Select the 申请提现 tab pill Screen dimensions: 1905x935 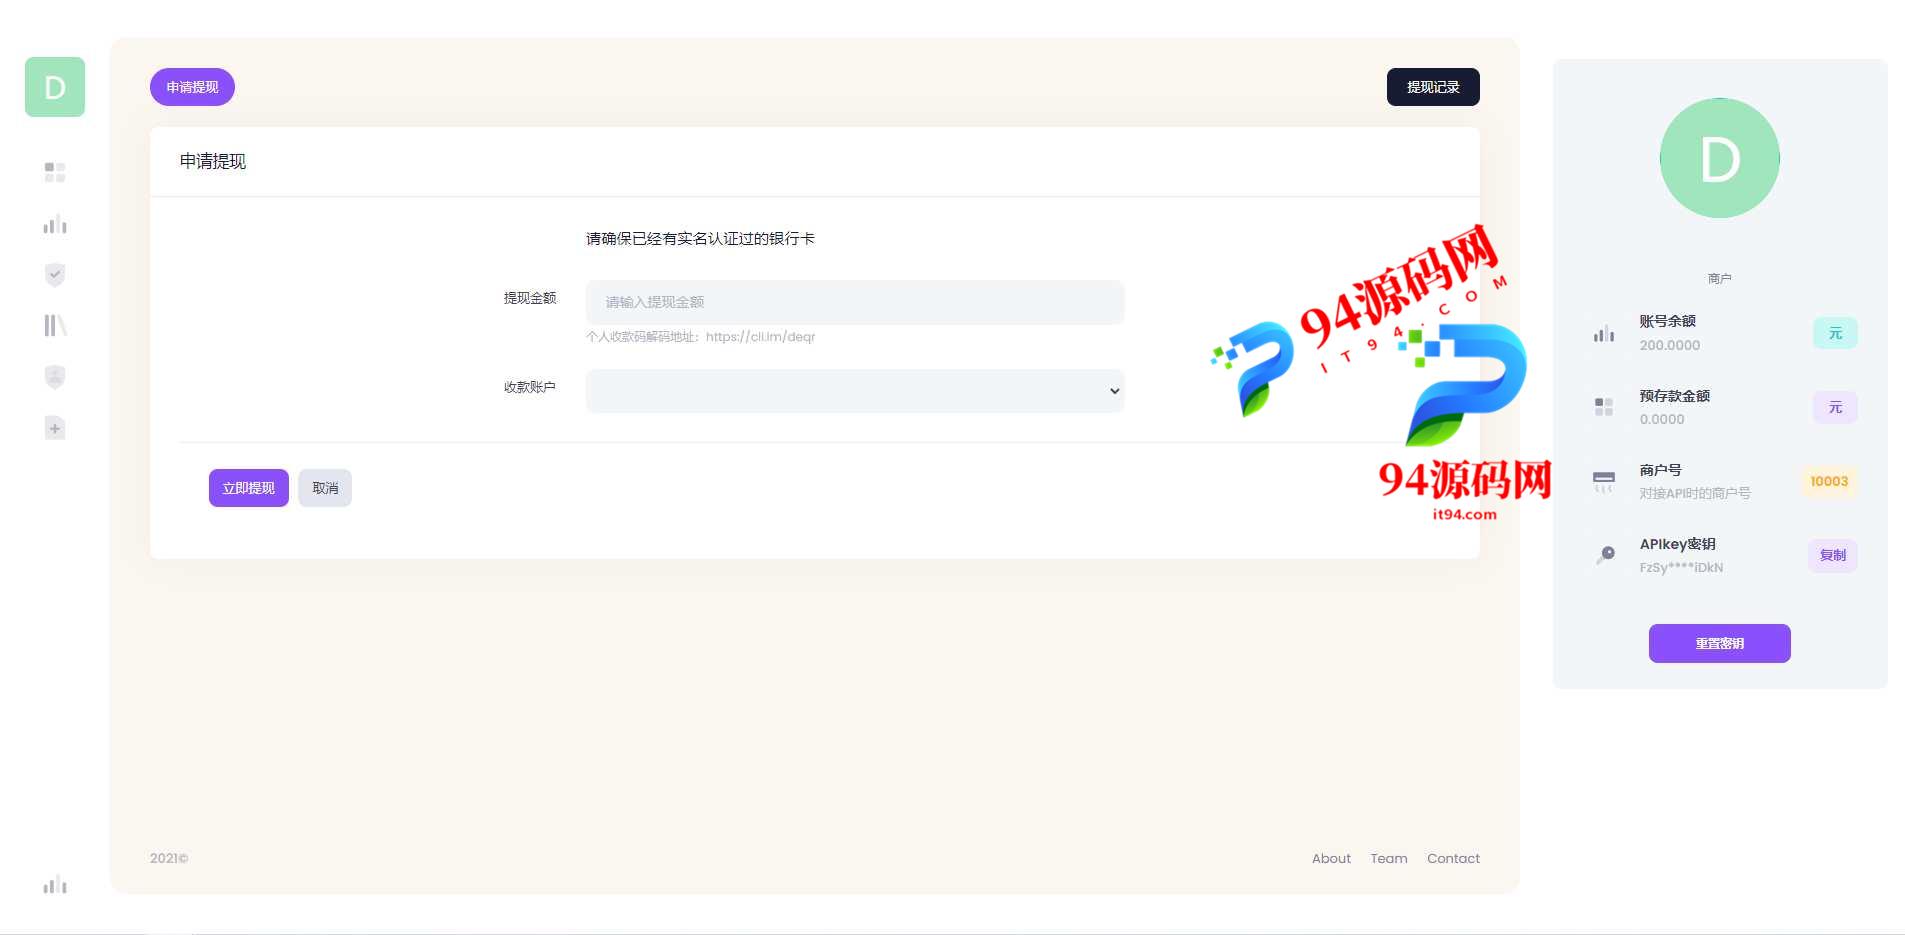(x=192, y=87)
